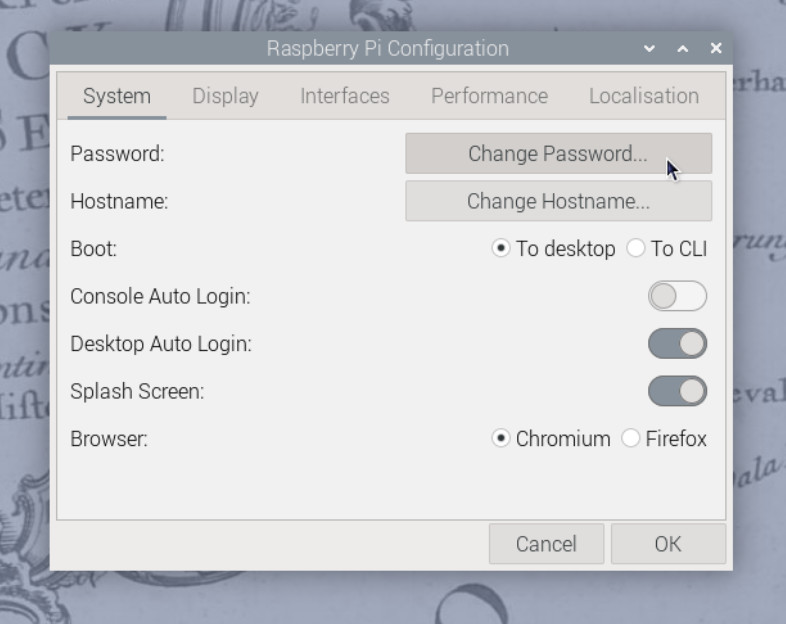Viewport: 786px width, 624px height.
Task: Choose Firefox as the browser
Action: (x=631, y=439)
